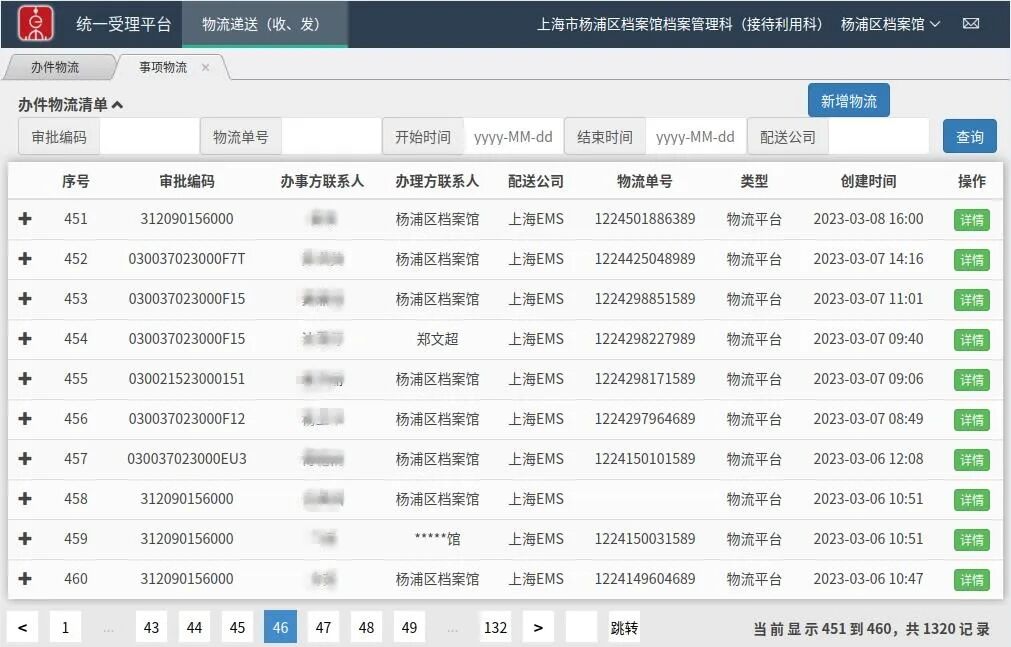This screenshot has height=647, width=1011.
Task: Go to previous page via left arrow
Action: (22, 627)
